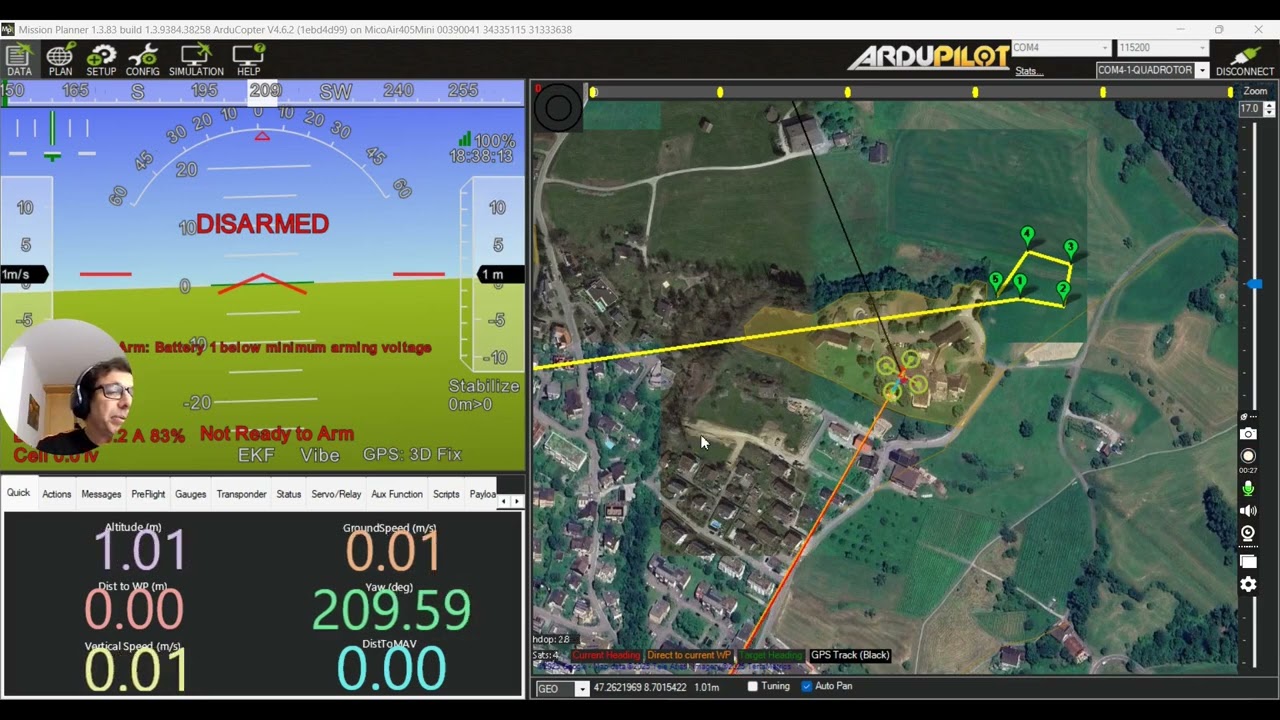The width and height of the screenshot is (1280, 720).
Task: Uncheck the Auto Pan checkbox
Action: (807, 687)
